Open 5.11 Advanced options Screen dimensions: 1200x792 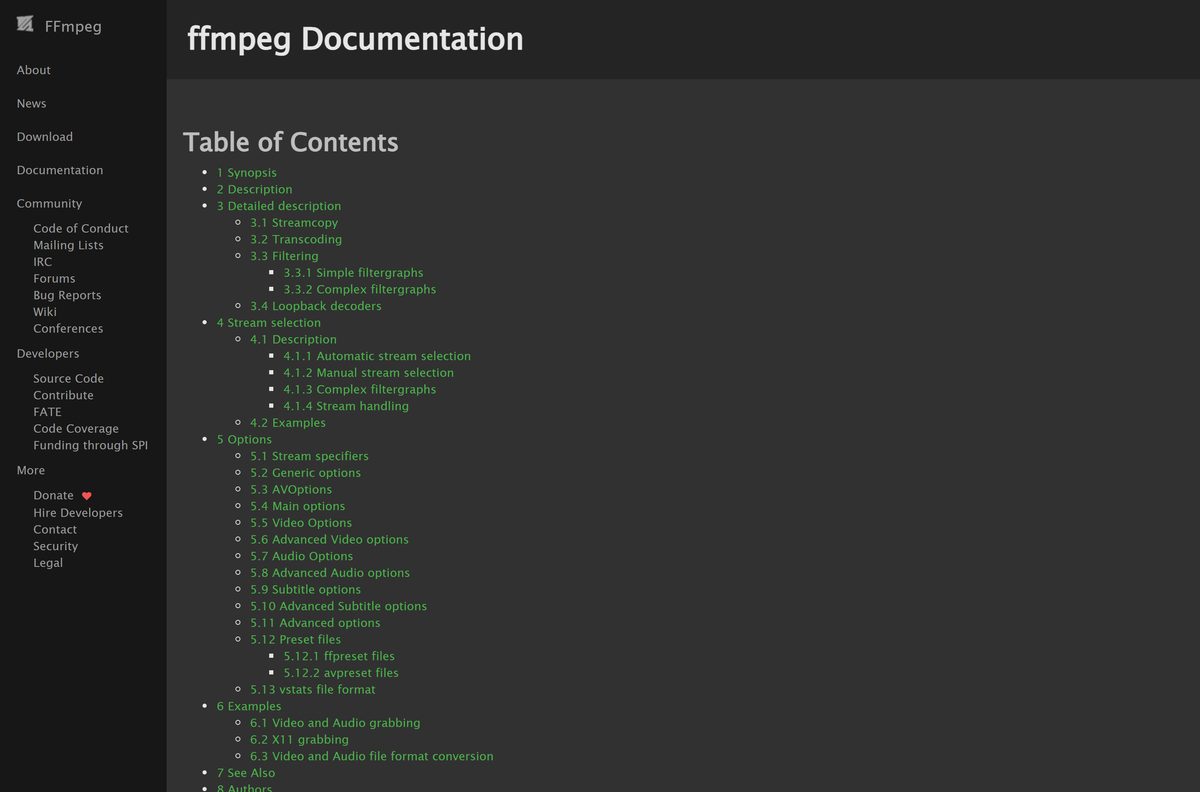[x=315, y=622]
